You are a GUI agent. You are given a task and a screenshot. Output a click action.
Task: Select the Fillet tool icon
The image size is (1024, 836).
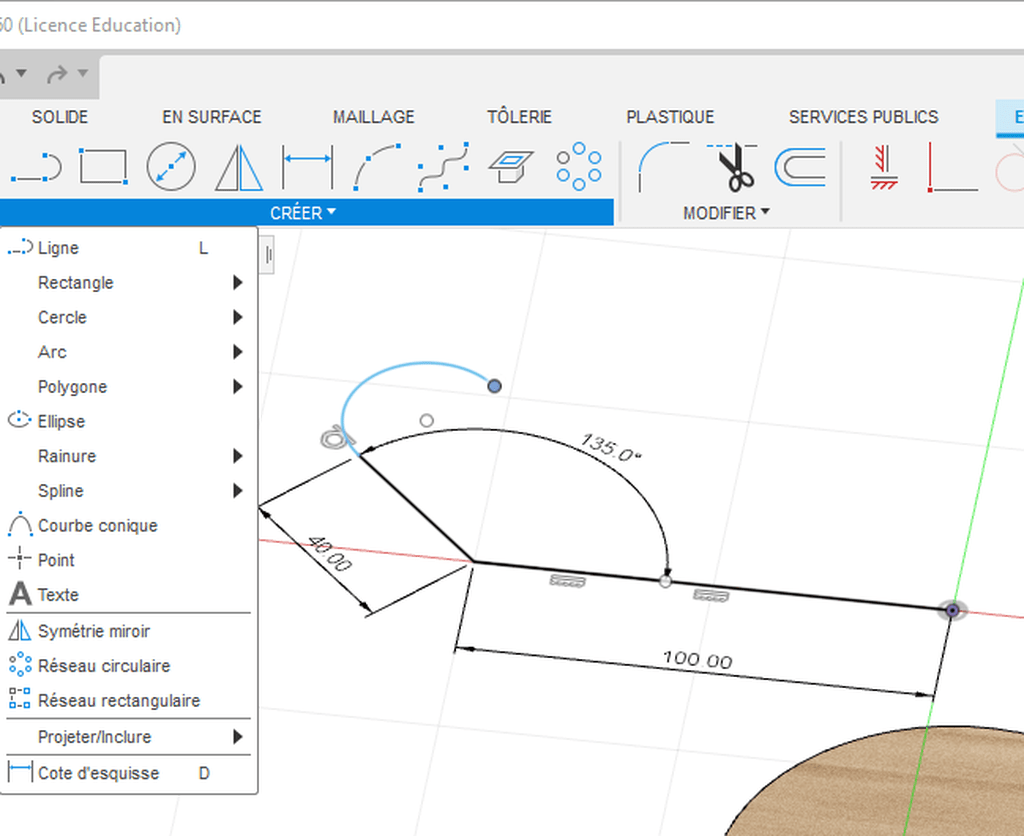pos(663,167)
